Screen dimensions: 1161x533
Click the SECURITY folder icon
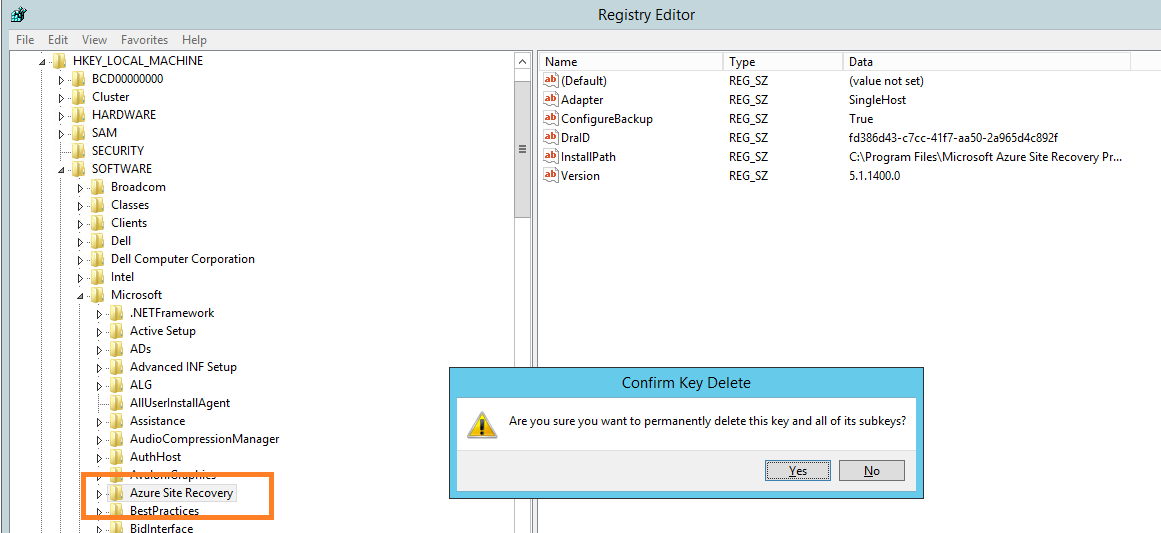click(x=78, y=150)
